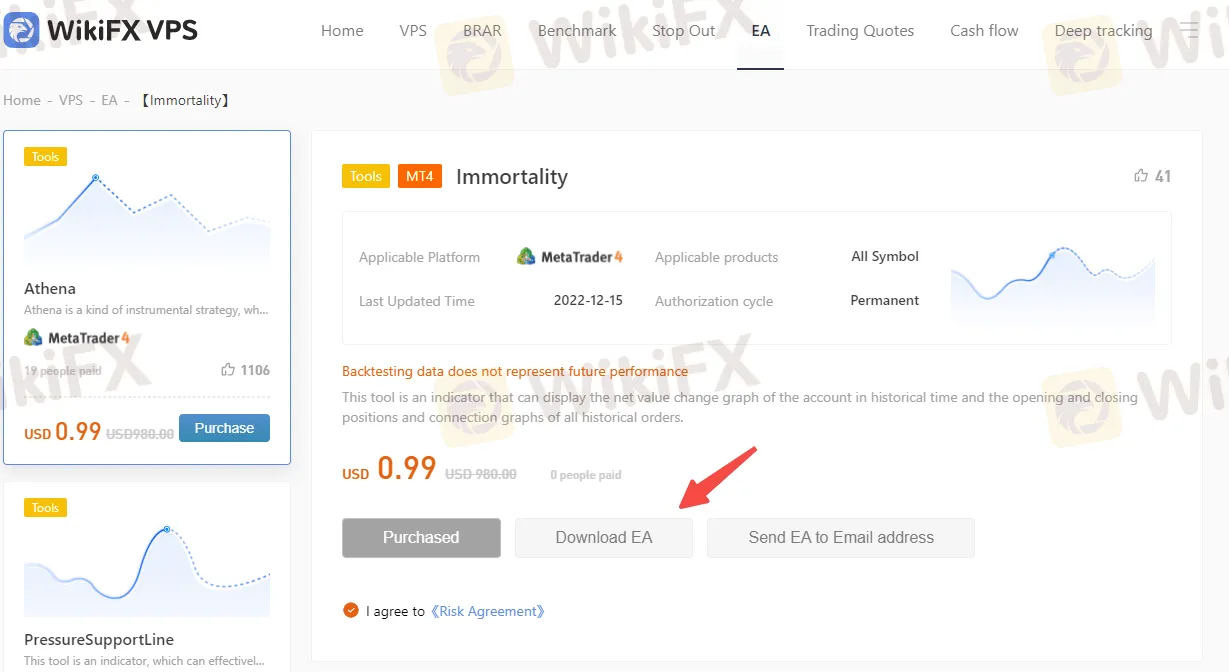Click the MetaTrader 4 logo under Applicable Platform
This screenshot has height=672, width=1229.
tap(570, 257)
